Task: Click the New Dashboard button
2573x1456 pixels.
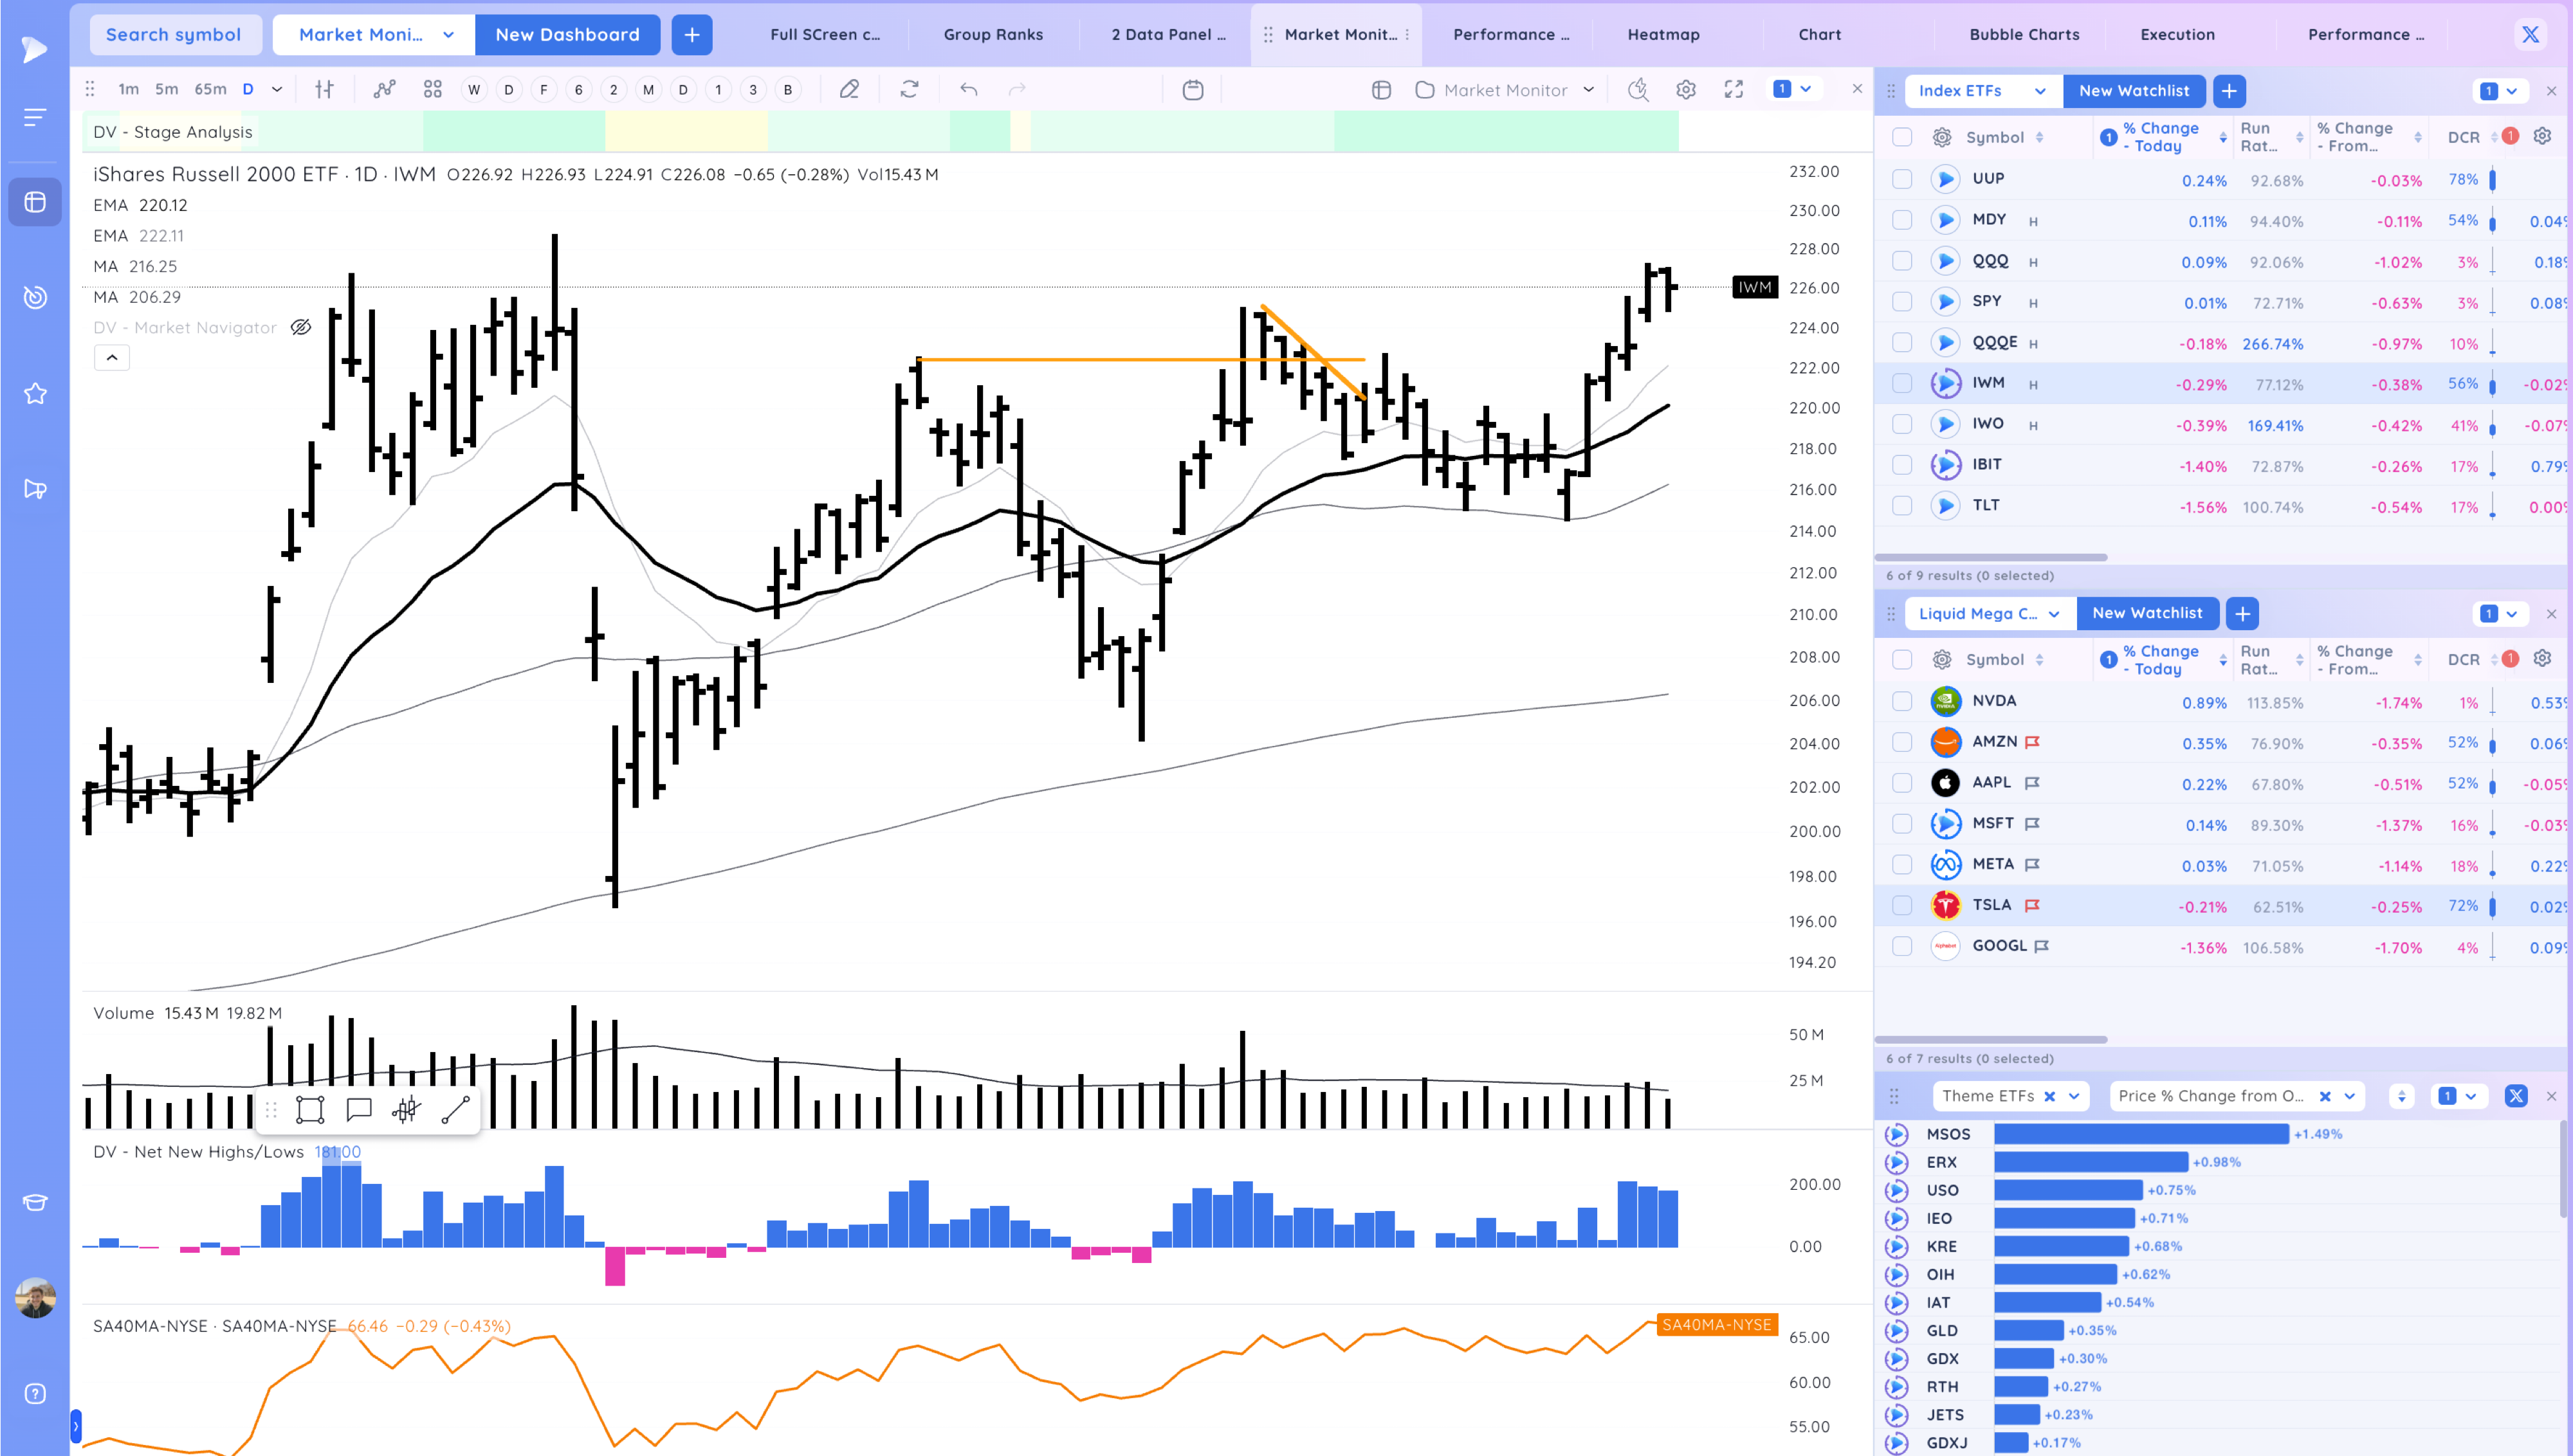Action: pyautogui.click(x=567, y=34)
